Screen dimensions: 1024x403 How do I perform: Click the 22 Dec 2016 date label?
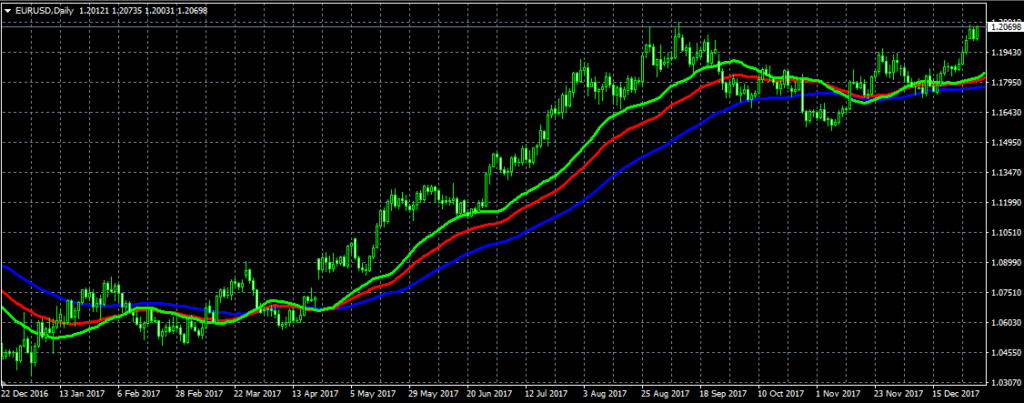(x=27, y=394)
